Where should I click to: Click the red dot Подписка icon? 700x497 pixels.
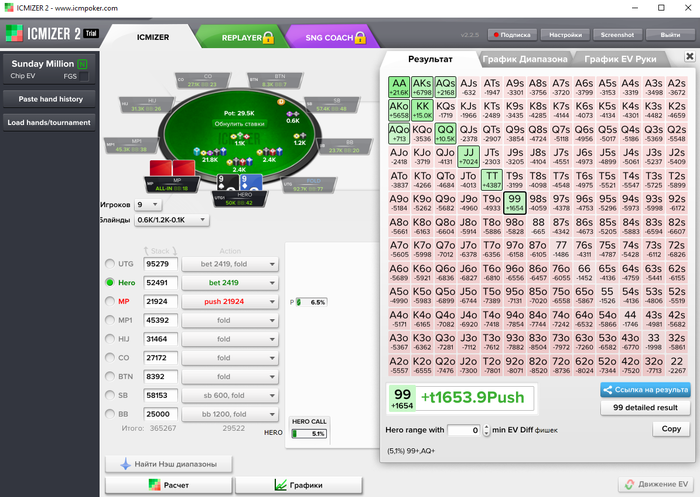pos(496,35)
